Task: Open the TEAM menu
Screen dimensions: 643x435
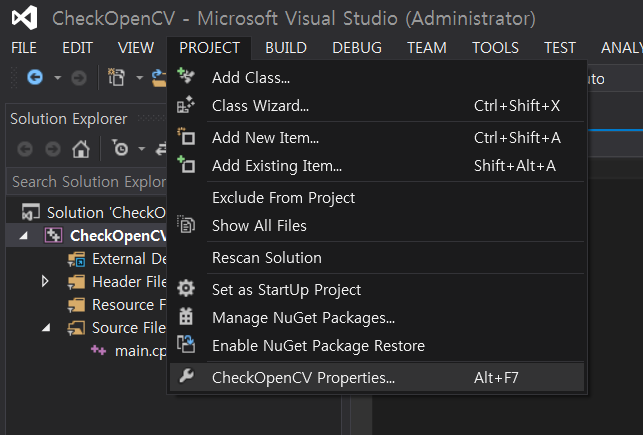Action: 426,48
